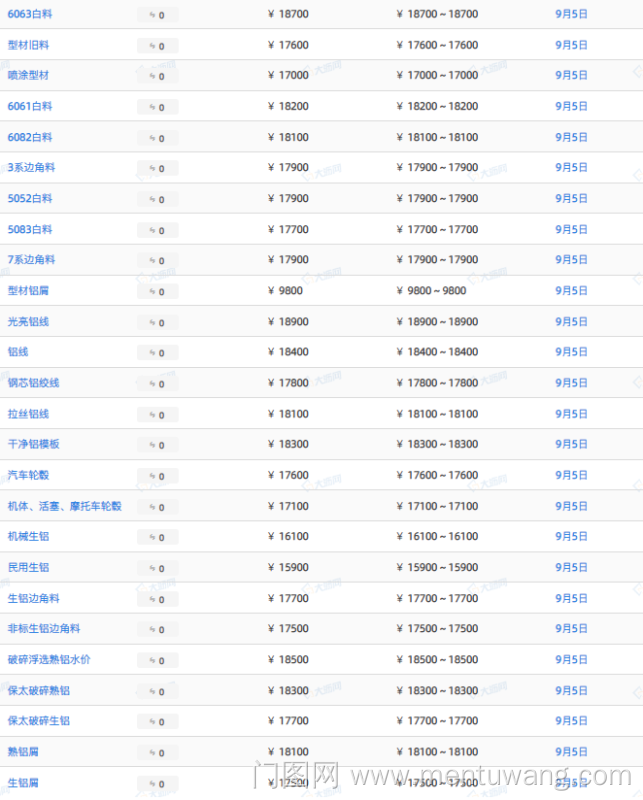Open 机体、活塞、摩托车轮毂 link
This screenshot has height=800, width=643.
[64, 506]
